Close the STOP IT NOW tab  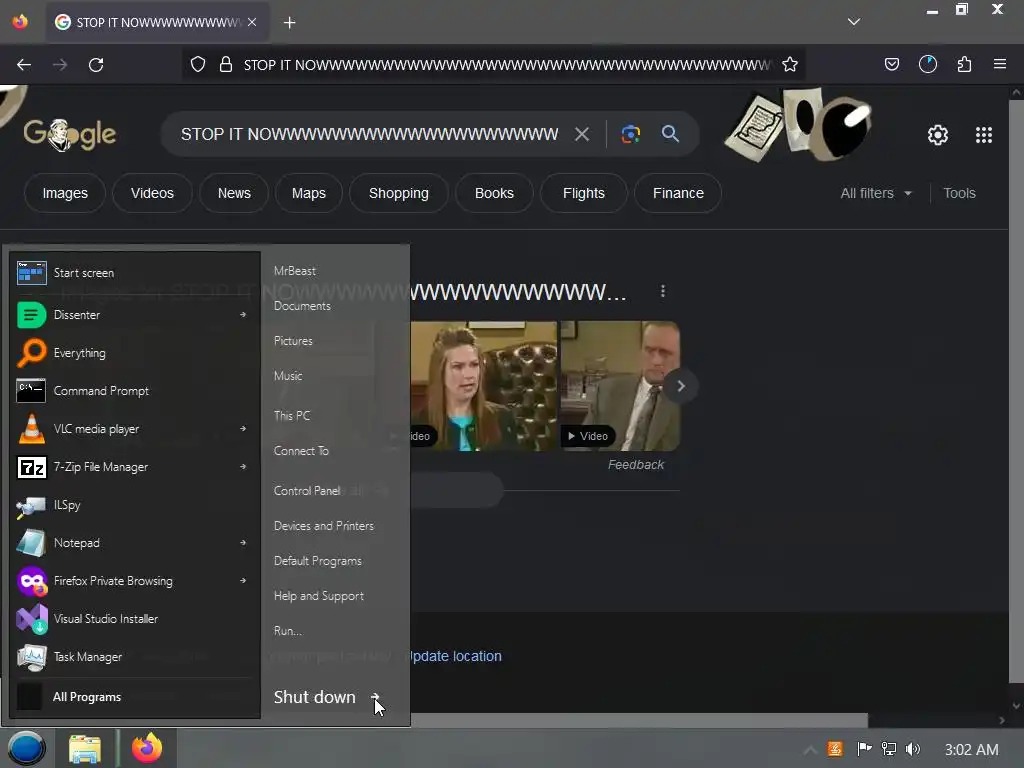252,22
